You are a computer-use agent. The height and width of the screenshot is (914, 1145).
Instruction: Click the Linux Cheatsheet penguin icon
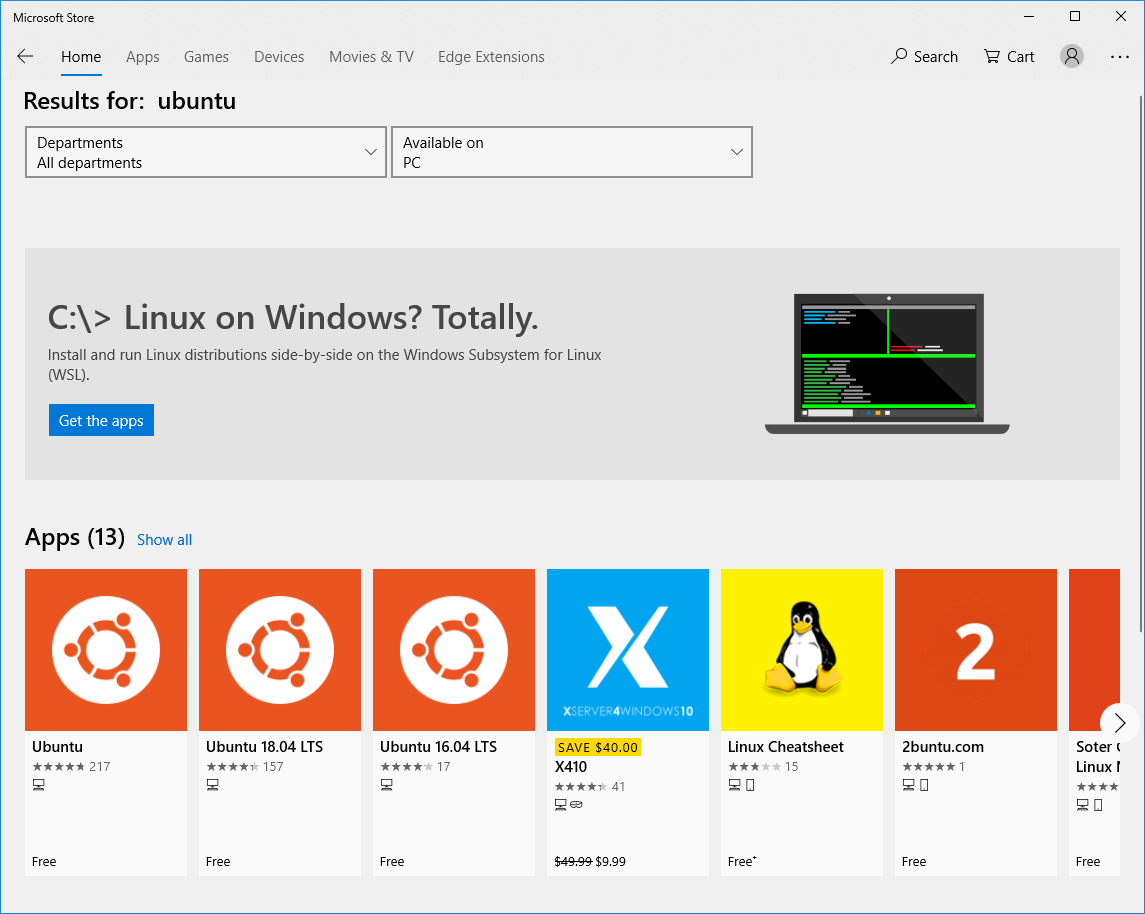pyautogui.click(x=802, y=650)
